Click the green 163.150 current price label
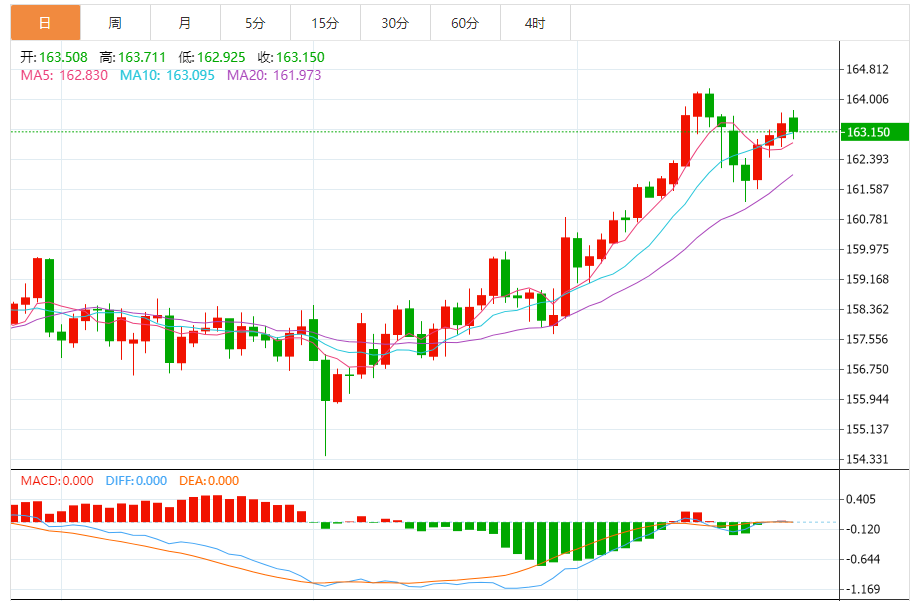 [875, 132]
